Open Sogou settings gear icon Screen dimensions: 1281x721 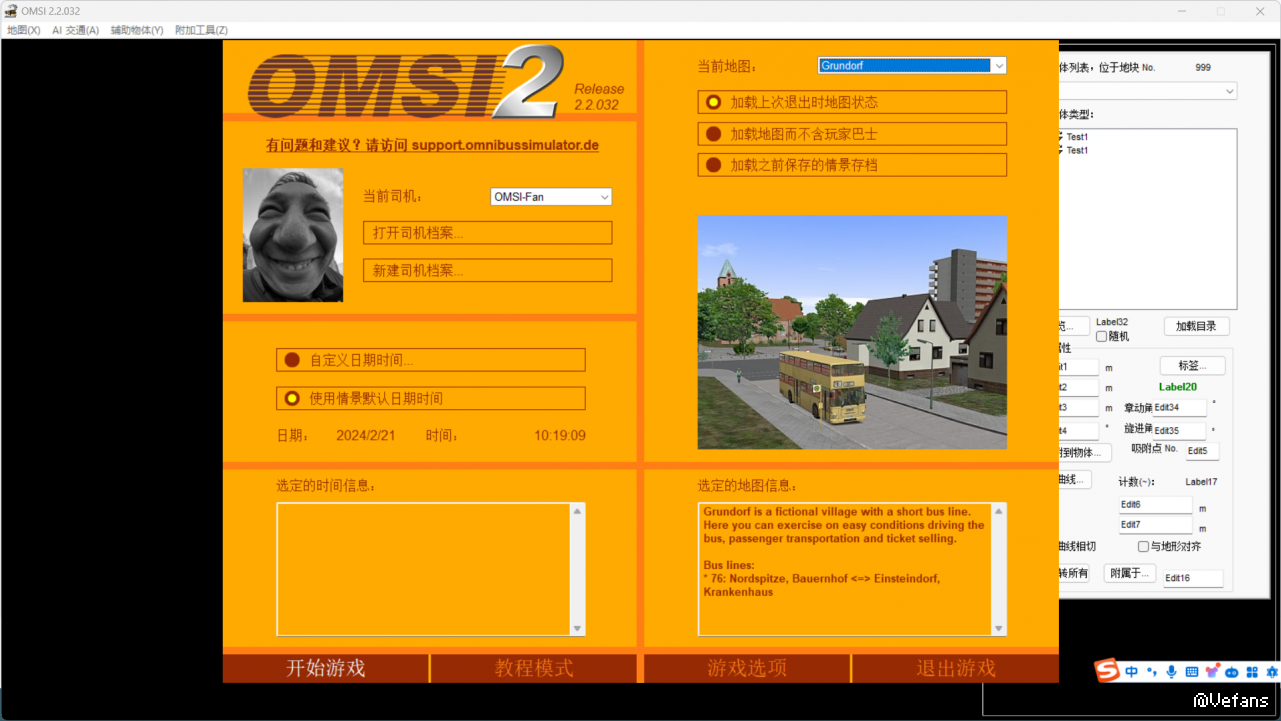(x=1272, y=672)
